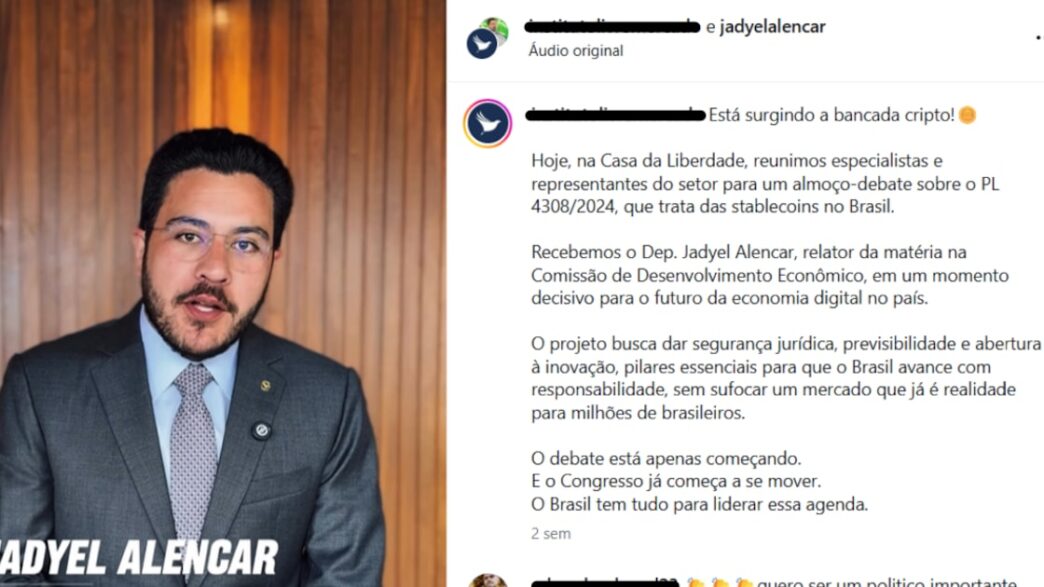Click the paragraph mentioning 'PL 4308/2024'
Screen dimensions: 1044x587
click(x=765, y=184)
